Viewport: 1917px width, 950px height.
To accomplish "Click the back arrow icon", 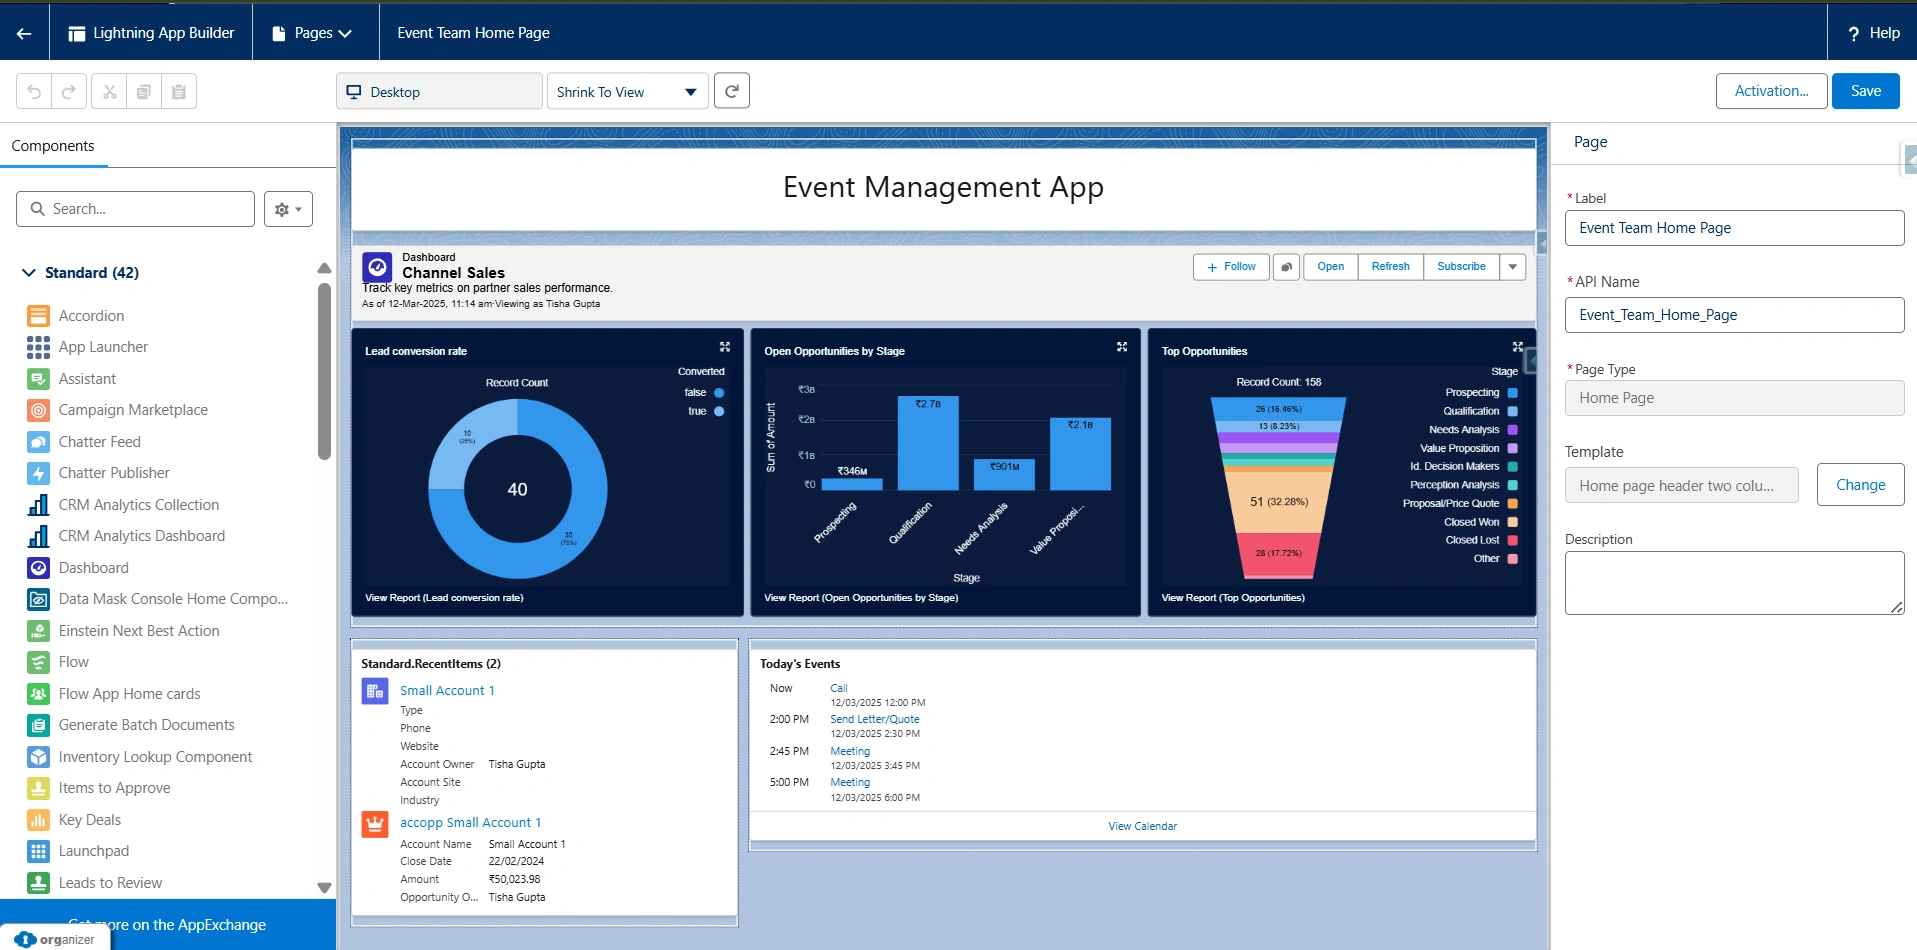I will pos(24,33).
